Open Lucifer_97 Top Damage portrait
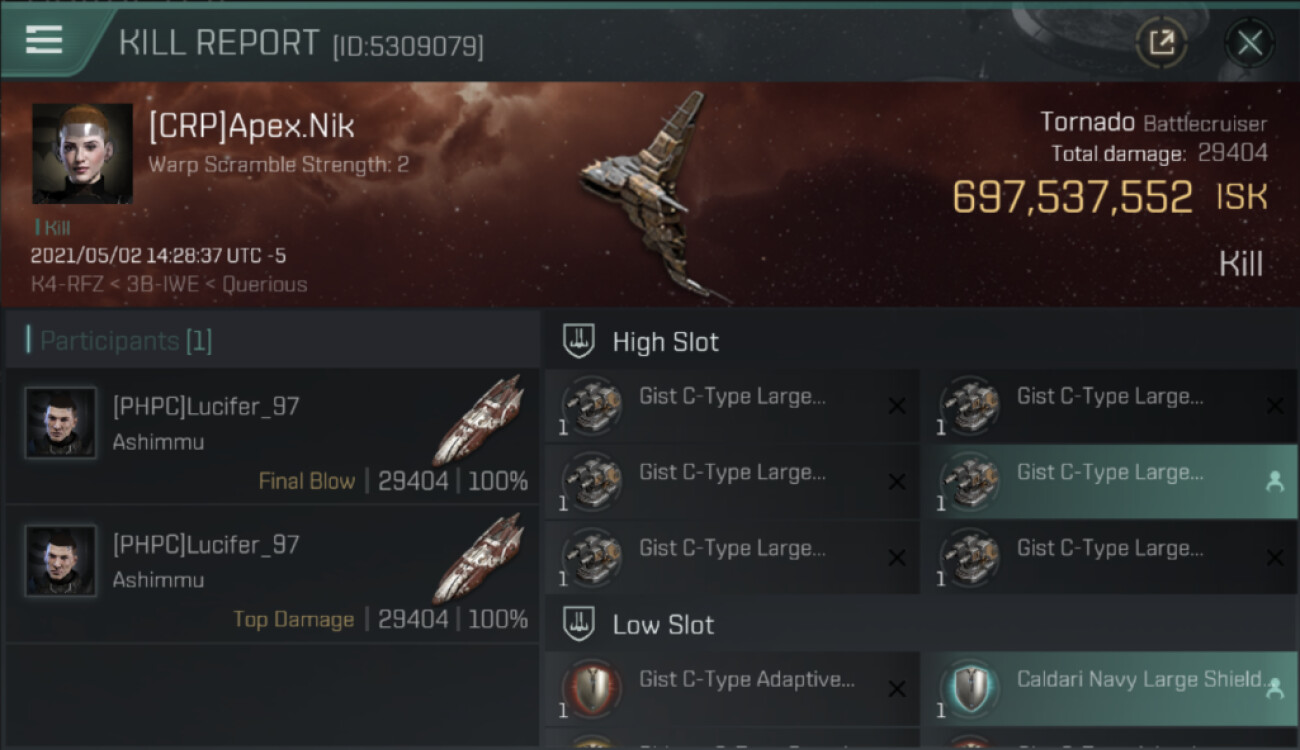Screen dimensions: 1300x750 61,561
